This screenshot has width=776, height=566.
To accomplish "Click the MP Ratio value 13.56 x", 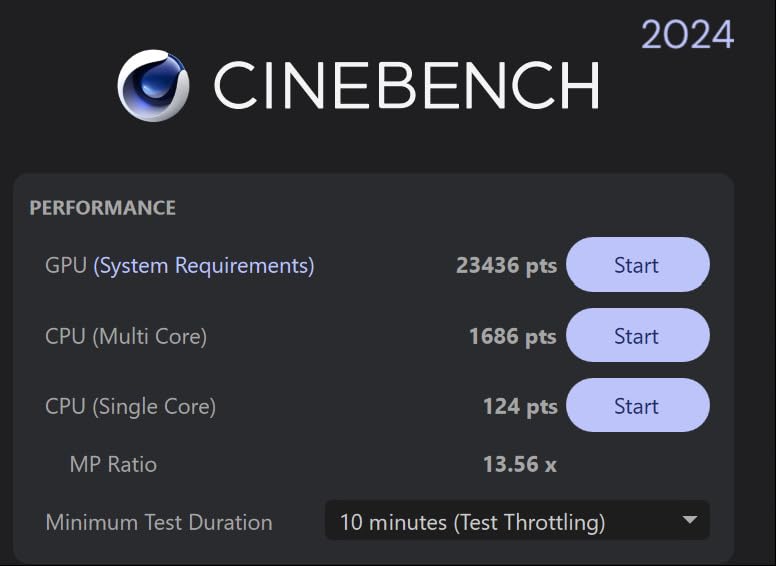I will [x=519, y=464].
